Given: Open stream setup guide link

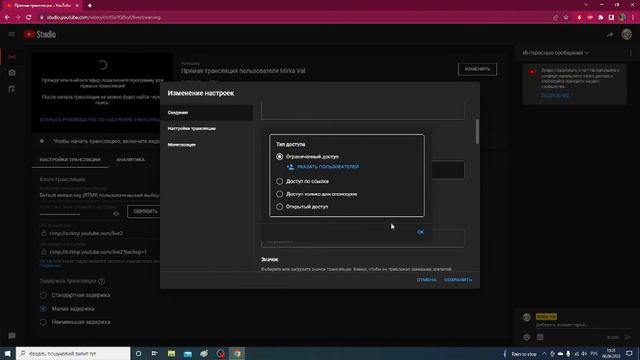Looking at the screenshot, I should [100, 120].
